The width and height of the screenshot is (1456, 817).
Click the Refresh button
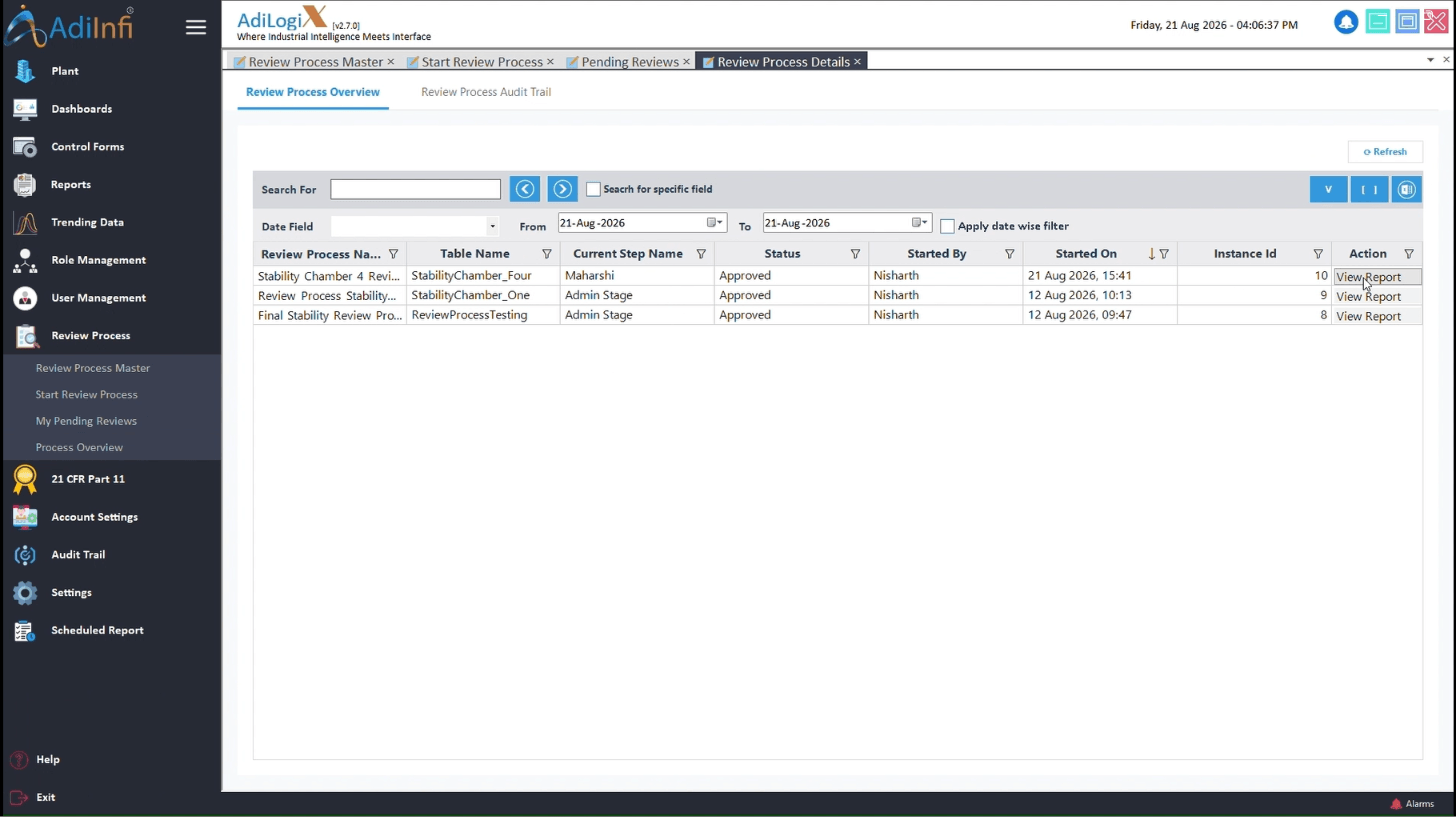tap(1385, 152)
